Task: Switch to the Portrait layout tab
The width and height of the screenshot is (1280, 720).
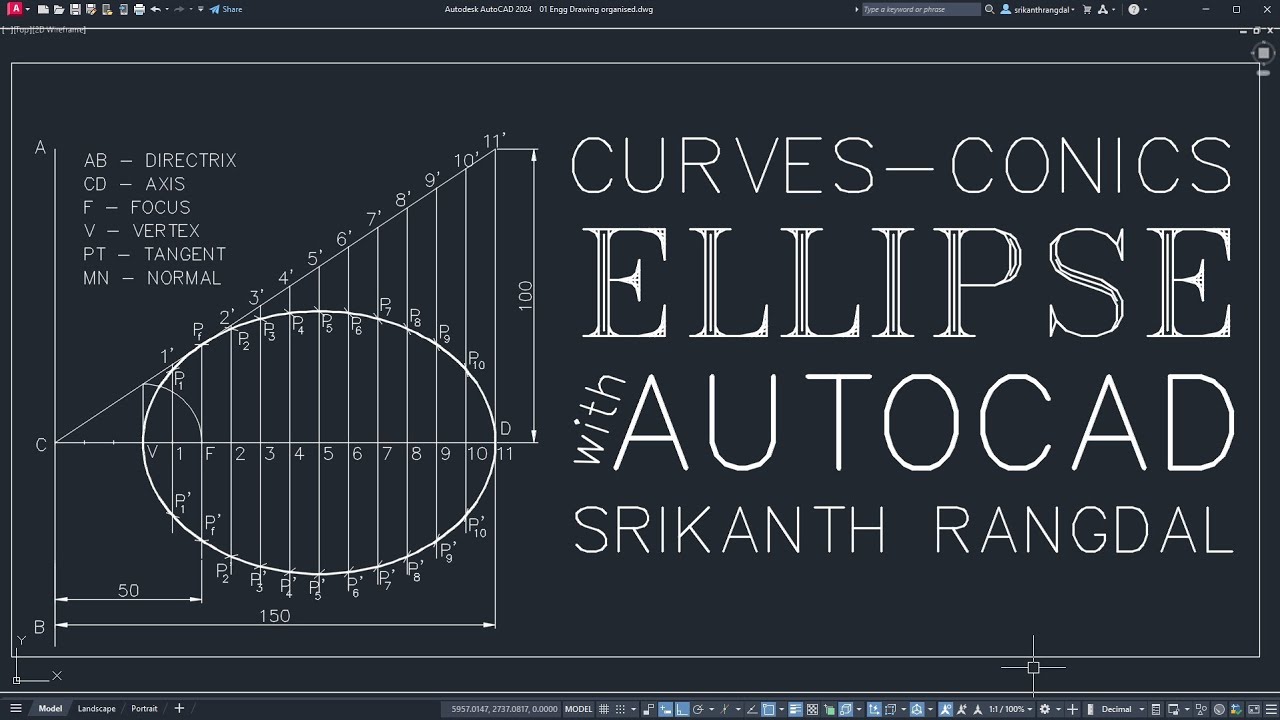Action: coord(144,708)
